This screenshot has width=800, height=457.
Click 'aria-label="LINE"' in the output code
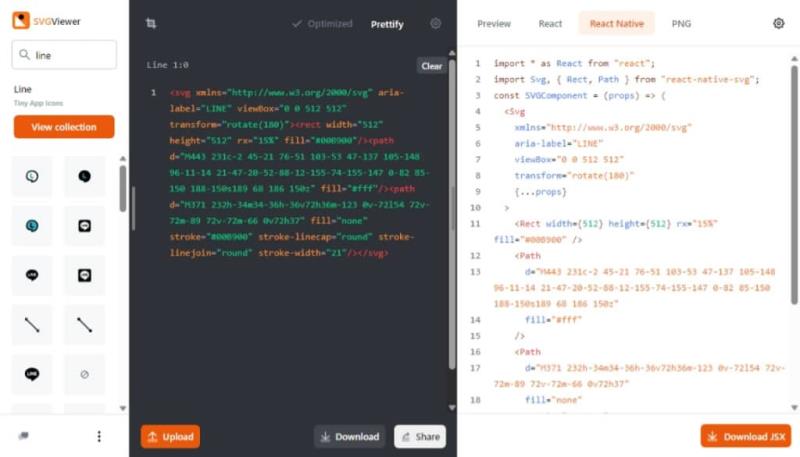point(558,144)
